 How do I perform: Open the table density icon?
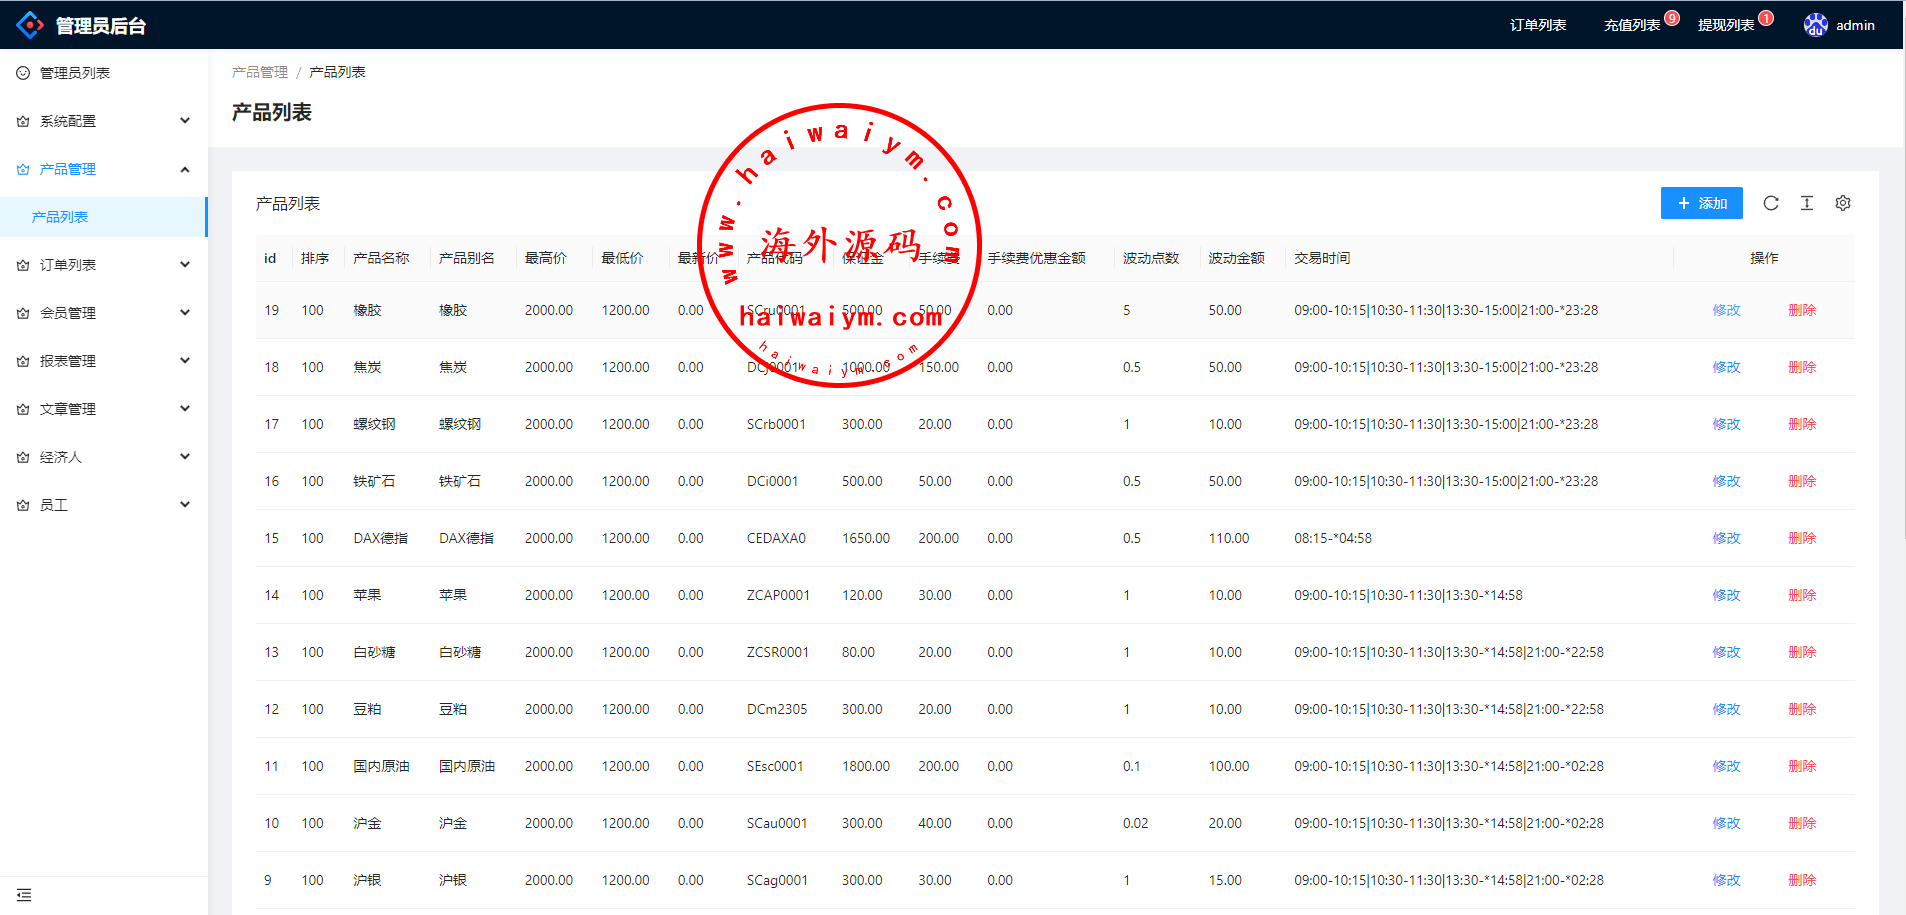pyautogui.click(x=1806, y=203)
